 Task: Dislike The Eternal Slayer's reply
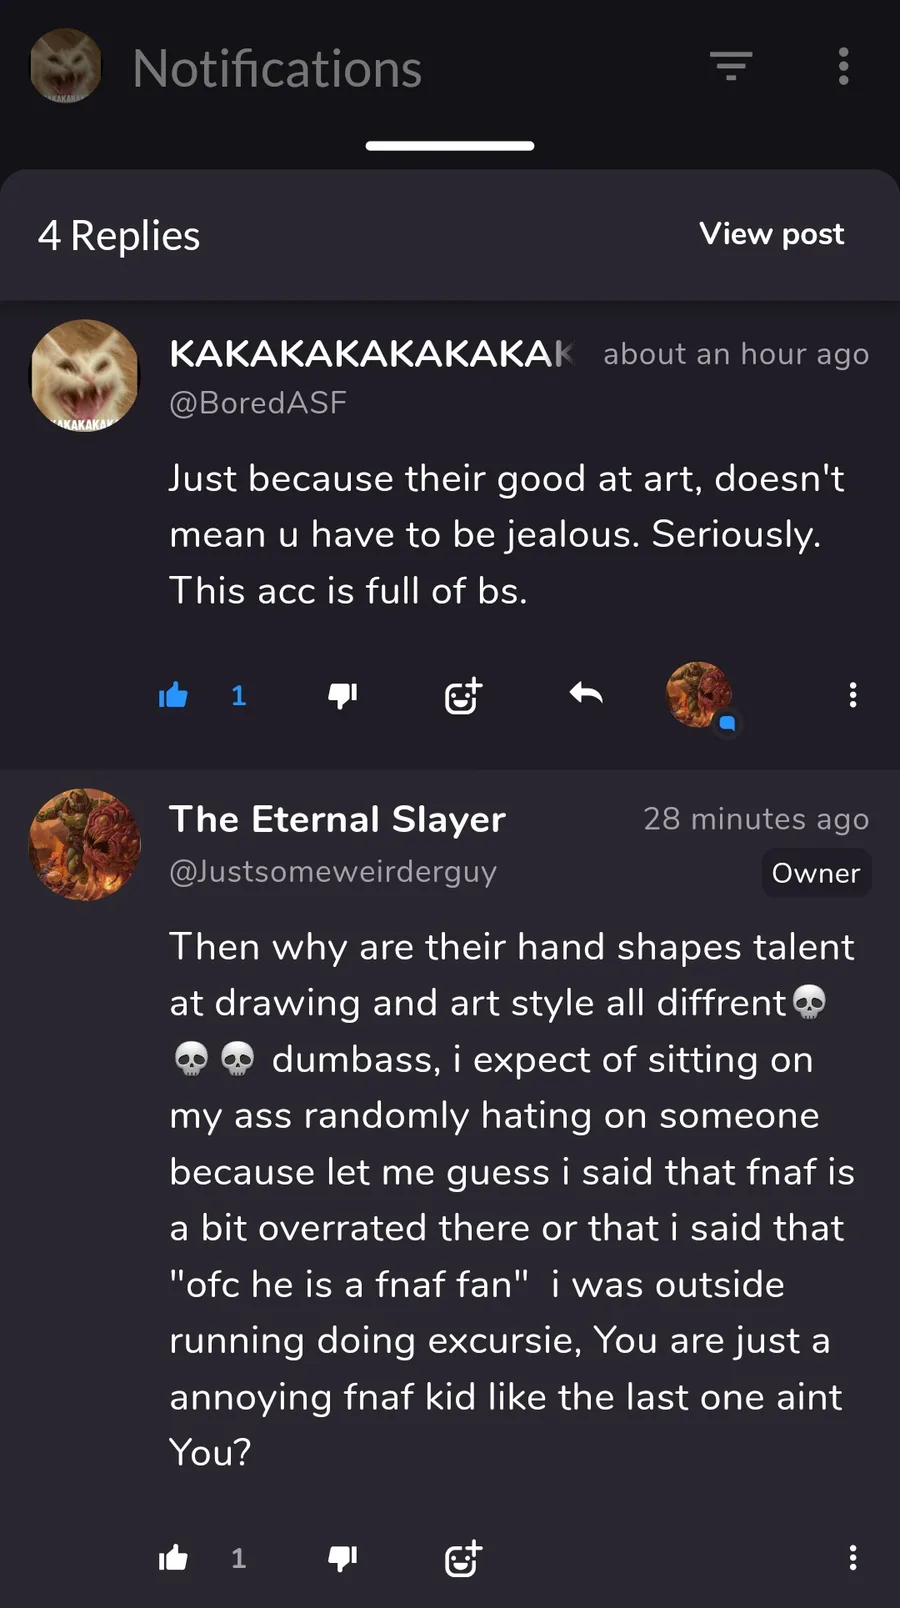point(343,1557)
